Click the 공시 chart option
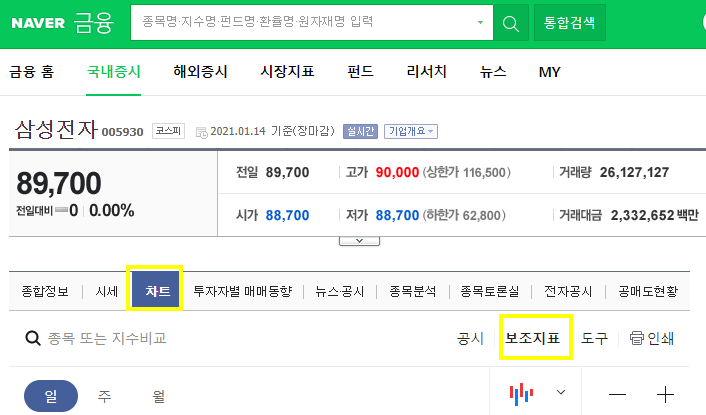This screenshot has height=415, width=706. (x=470, y=338)
